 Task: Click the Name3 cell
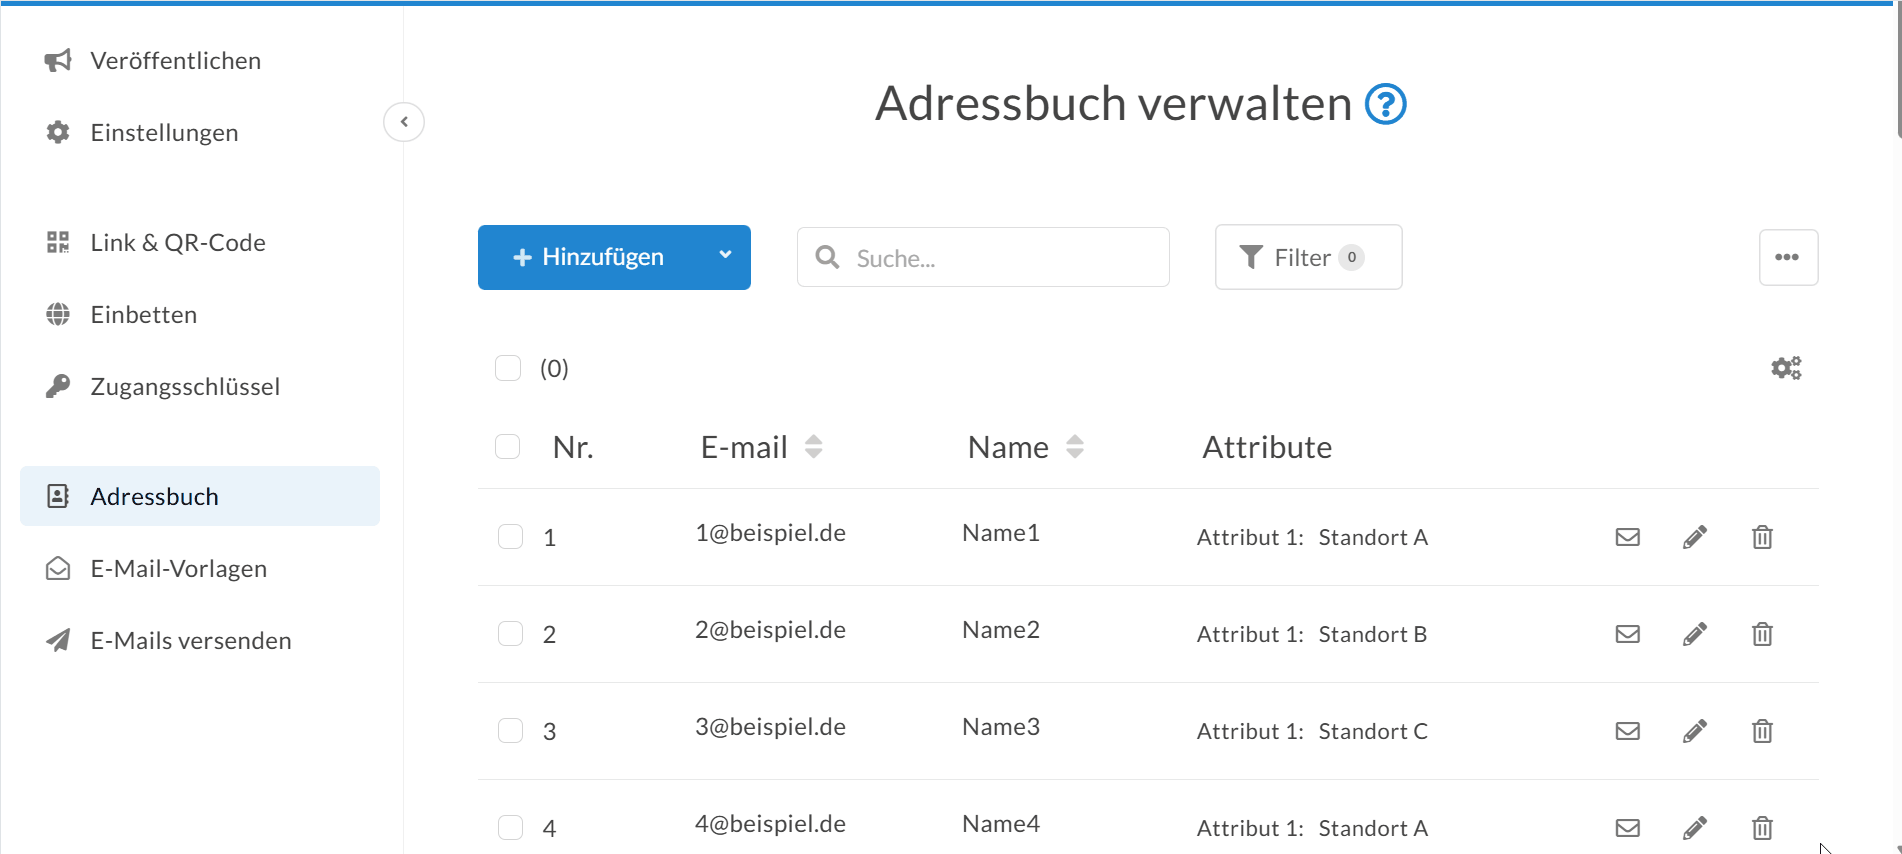pos(1001,727)
